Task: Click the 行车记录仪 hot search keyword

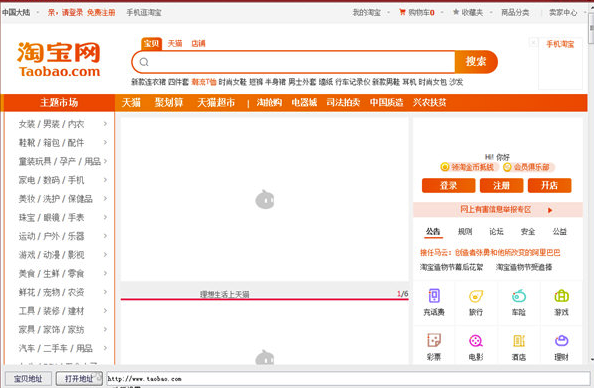Action: click(352, 82)
